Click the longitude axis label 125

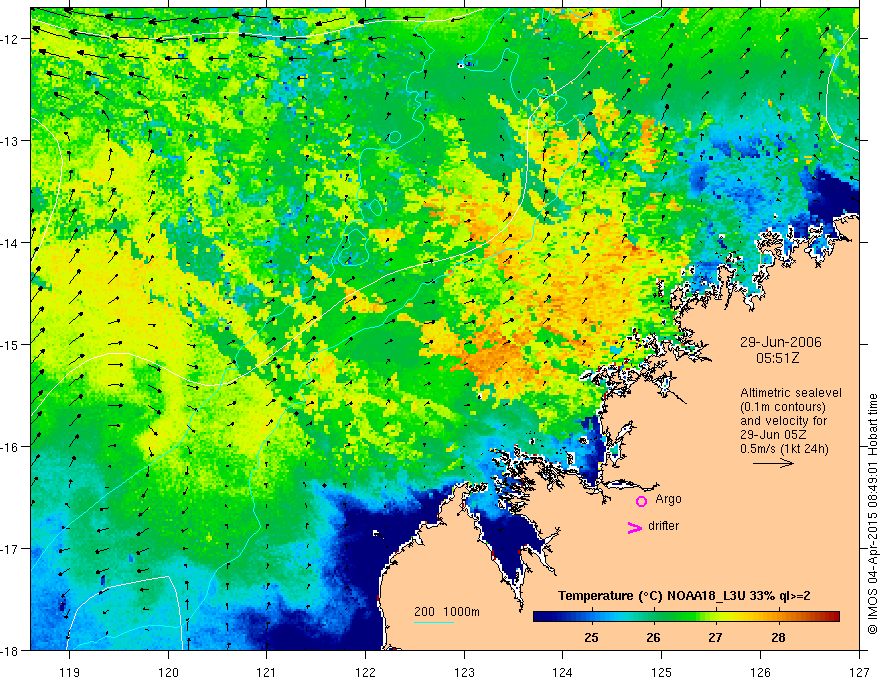[x=662, y=672]
